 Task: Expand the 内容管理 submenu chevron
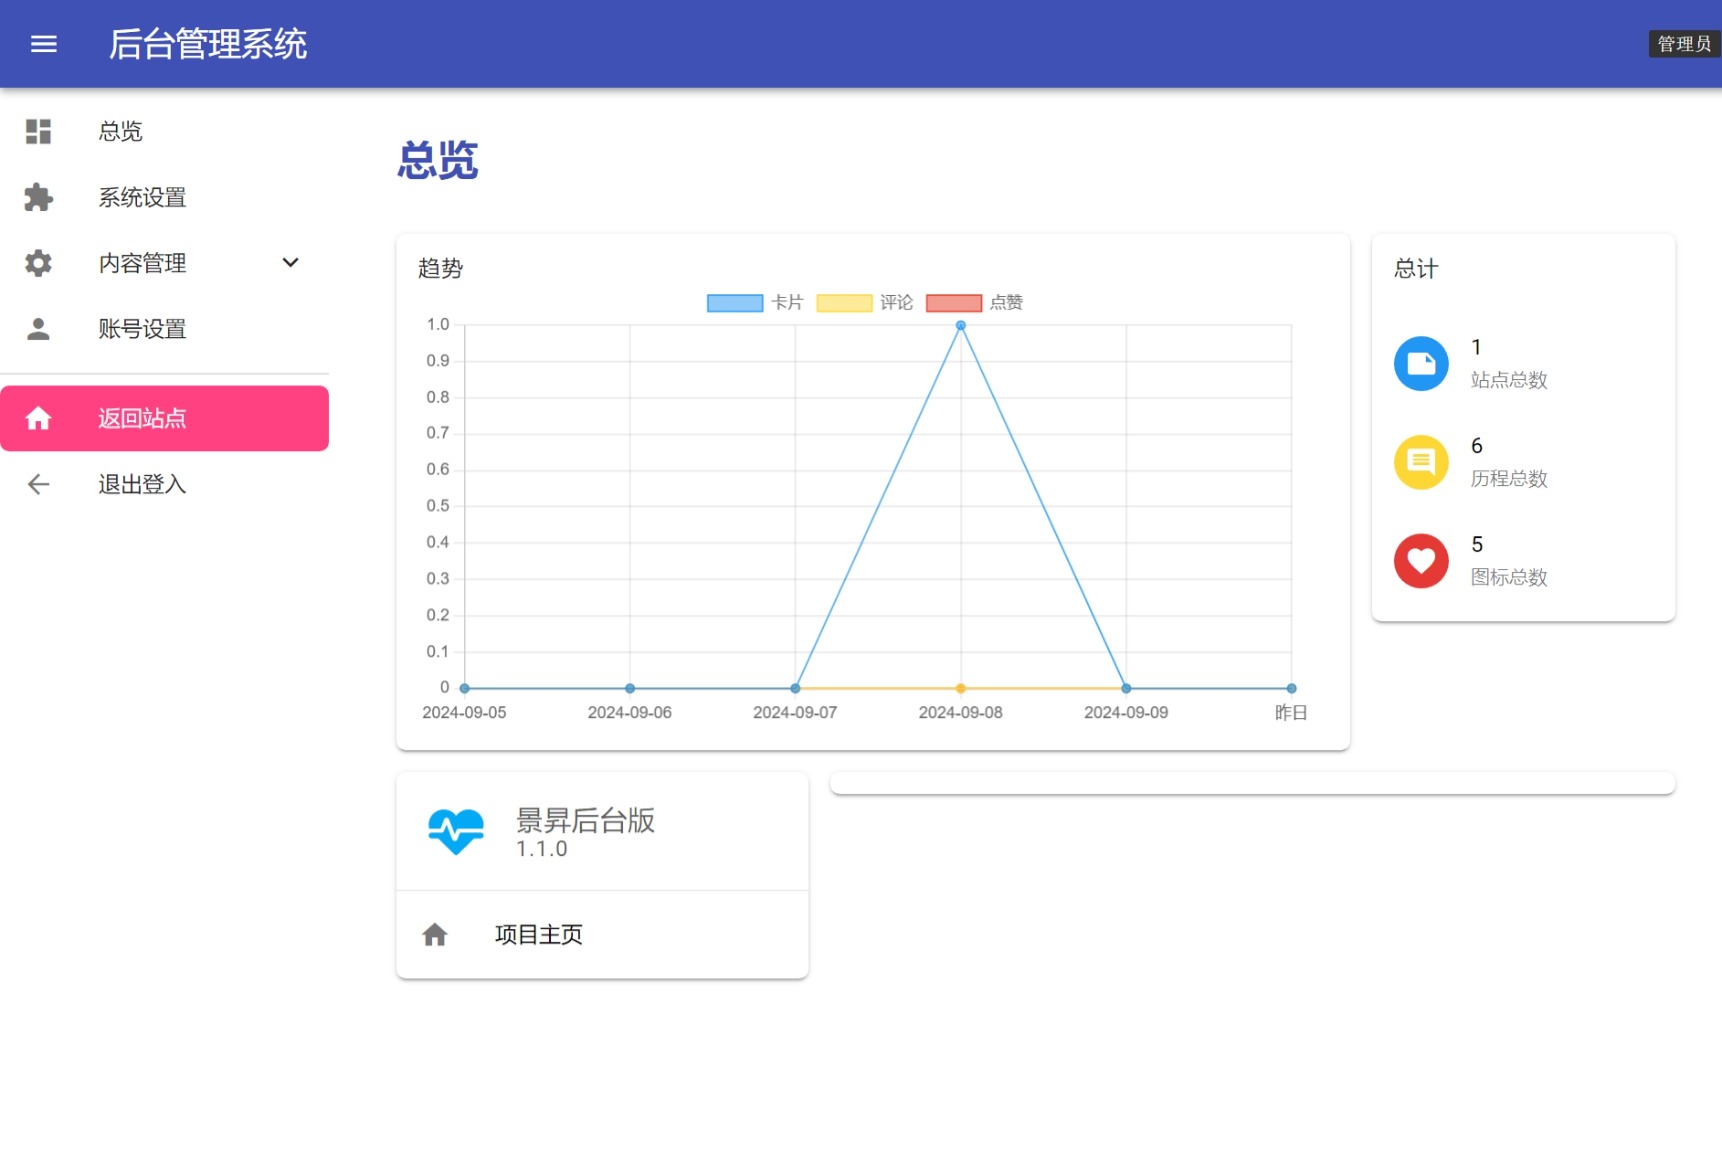point(290,263)
